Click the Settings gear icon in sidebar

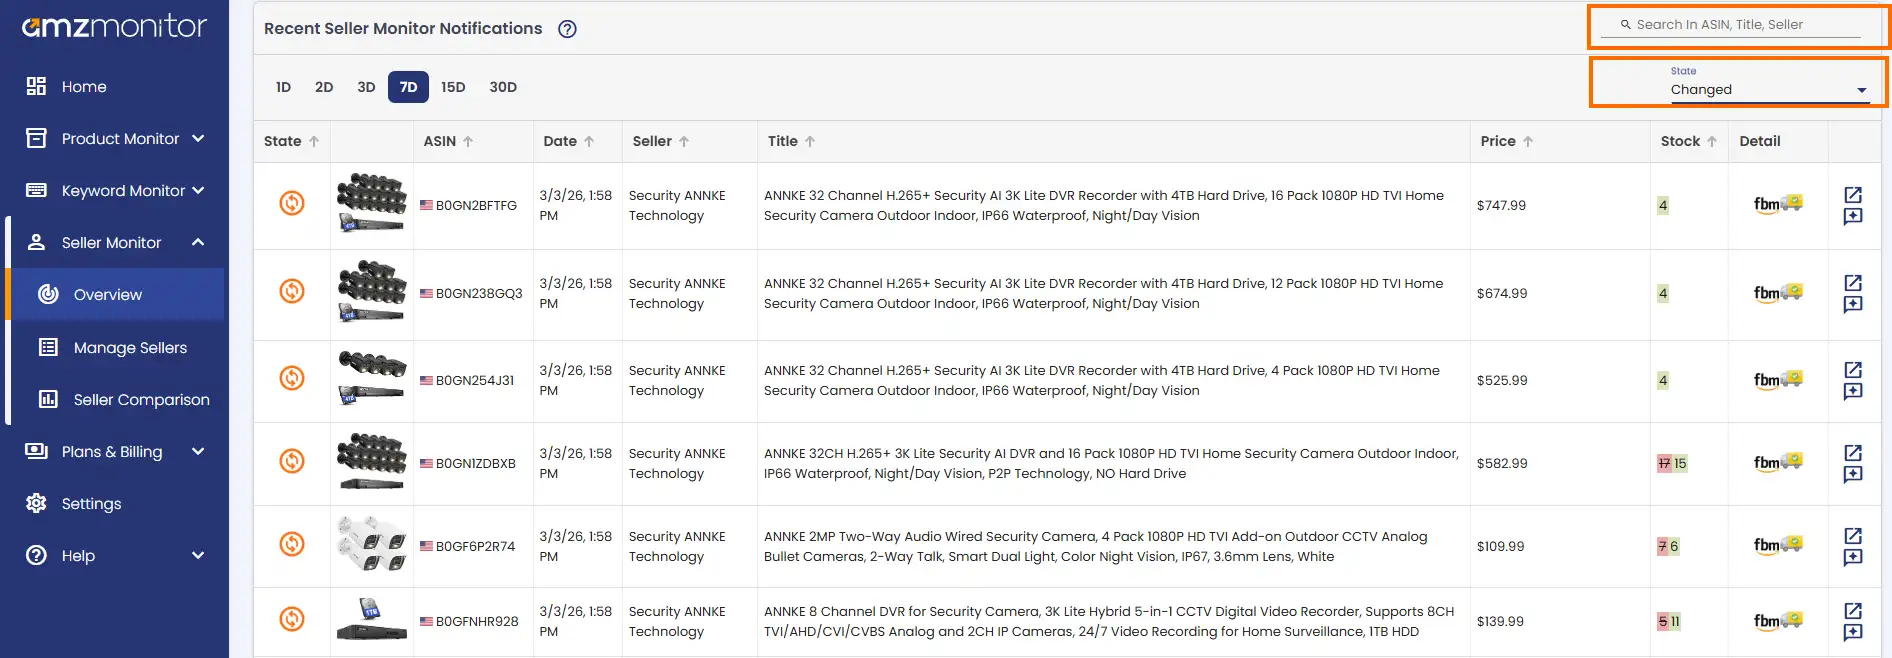(x=36, y=503)
